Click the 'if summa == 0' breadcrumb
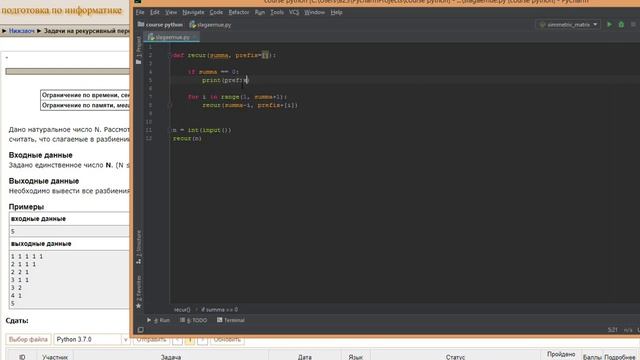 [220, 309]
